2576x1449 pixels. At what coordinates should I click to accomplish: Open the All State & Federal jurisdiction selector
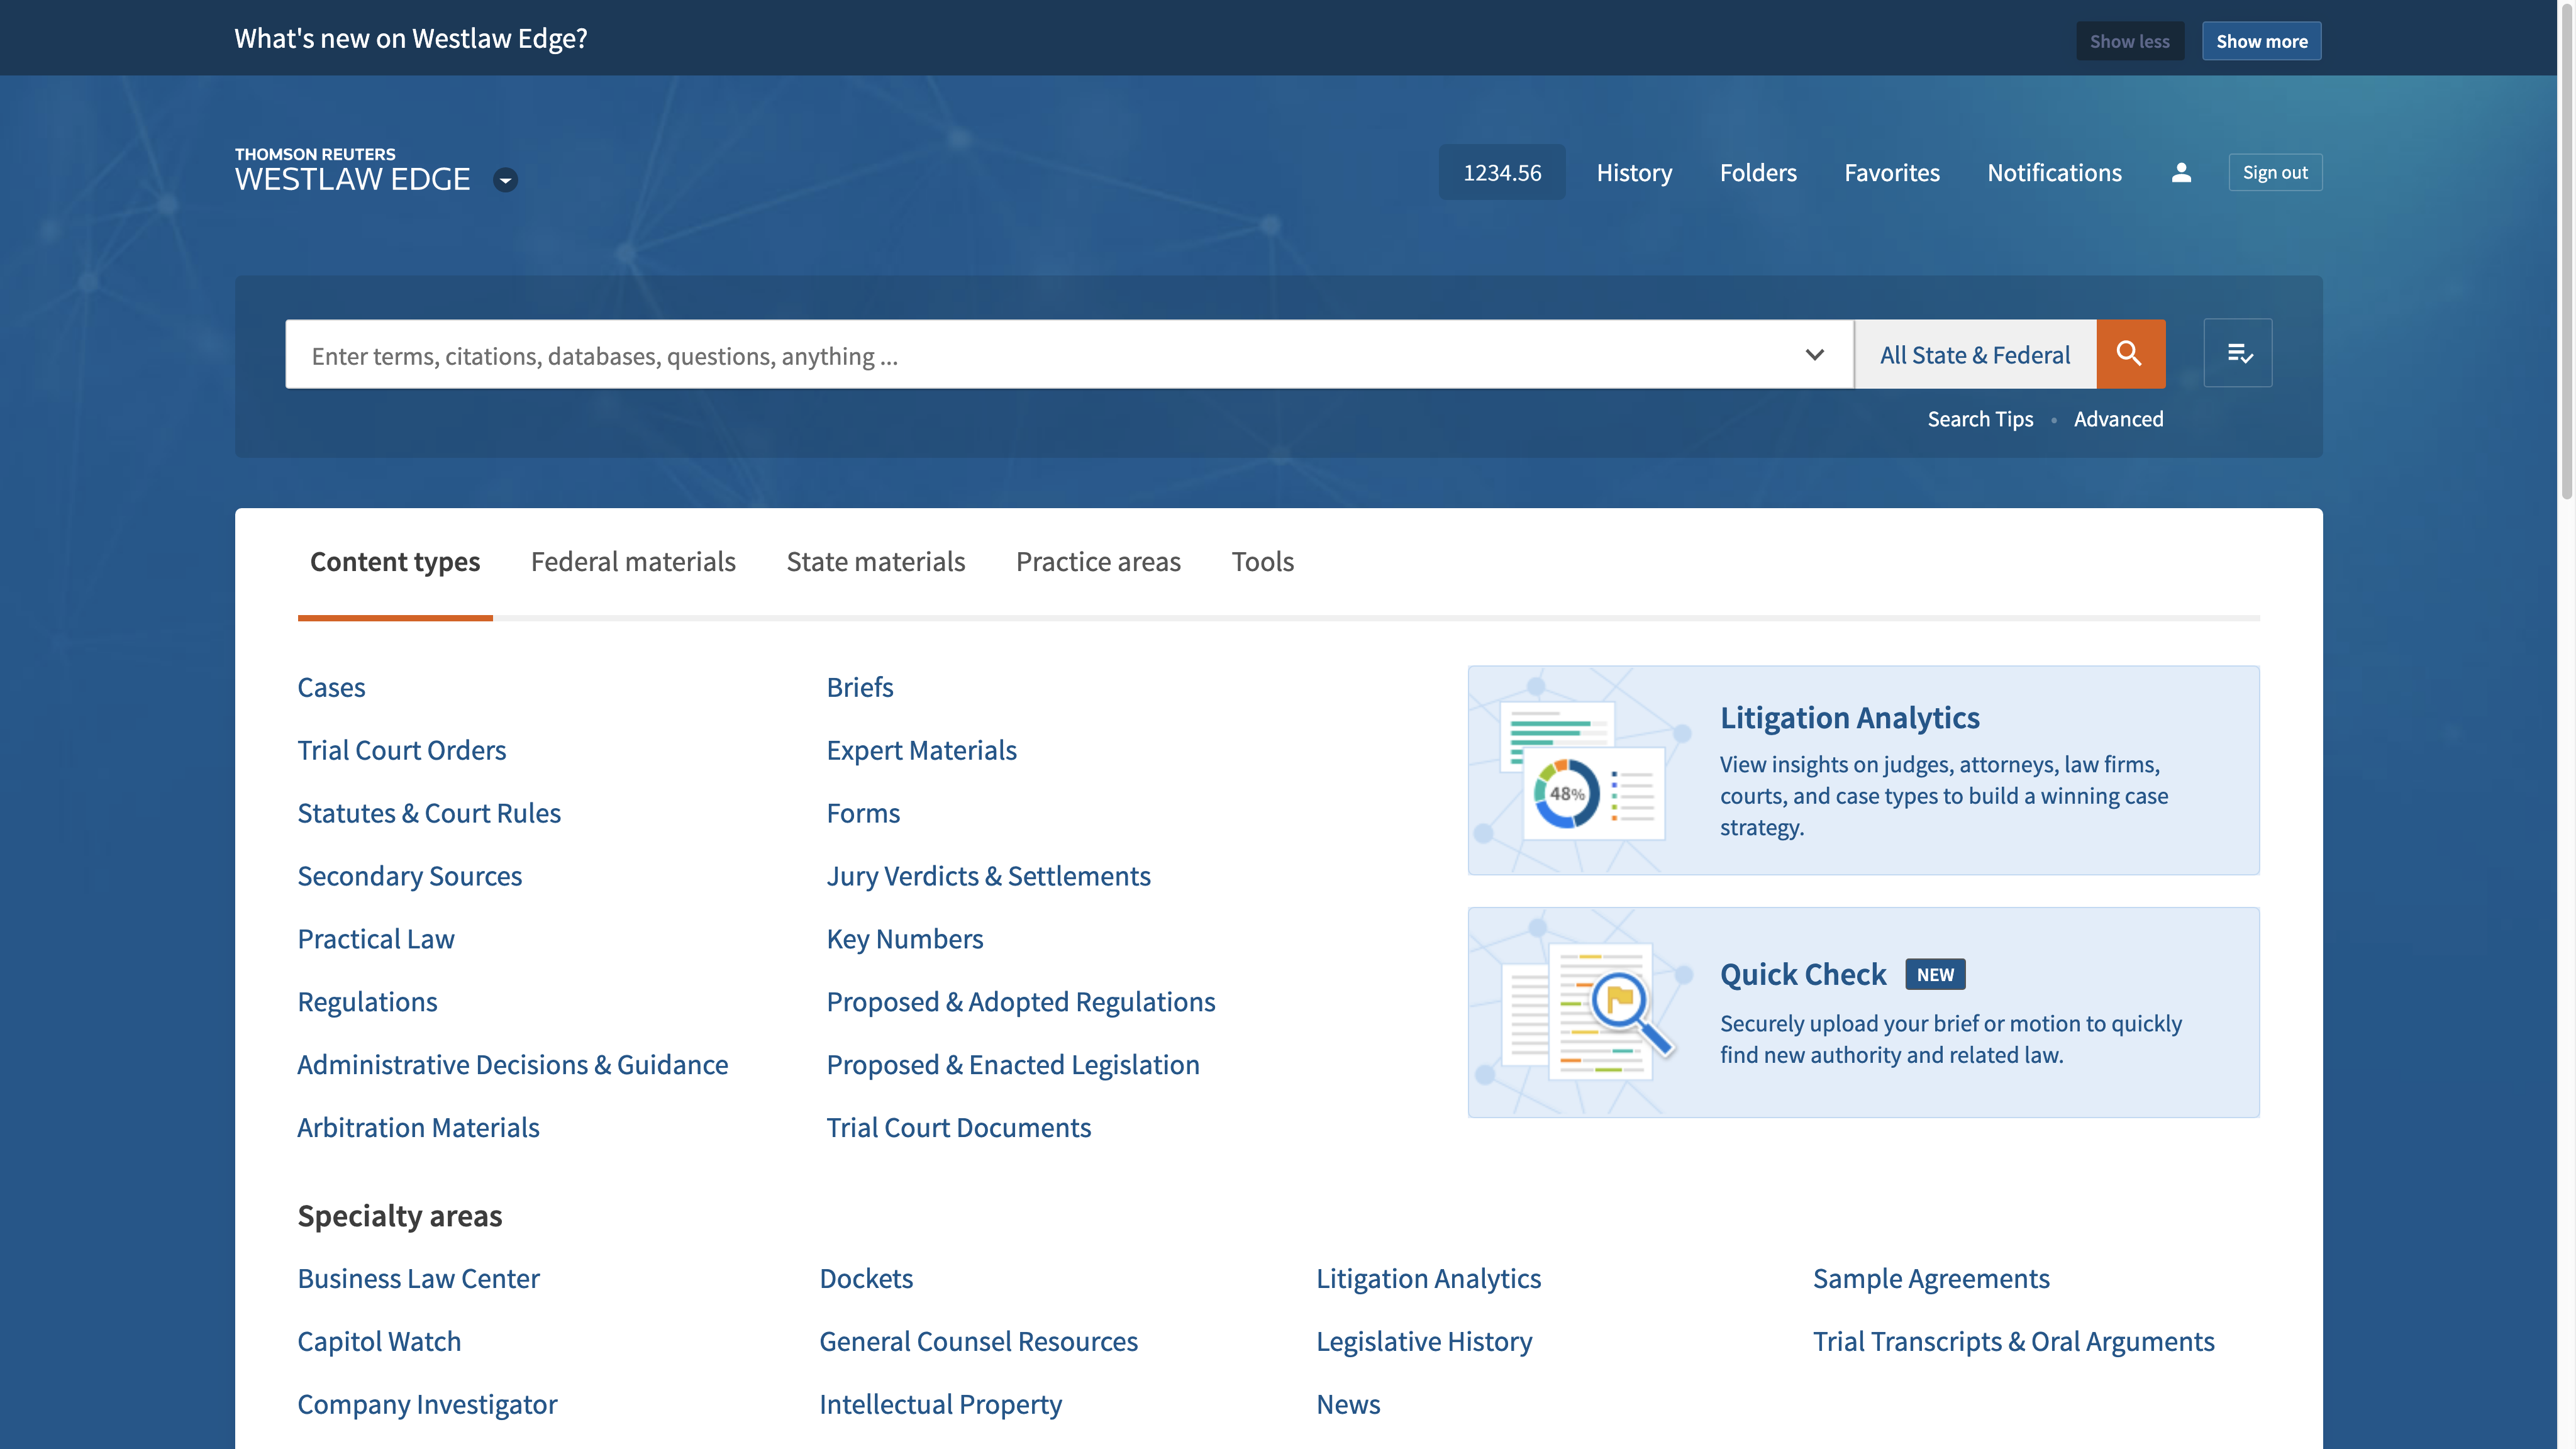(x=1974, y=355)
